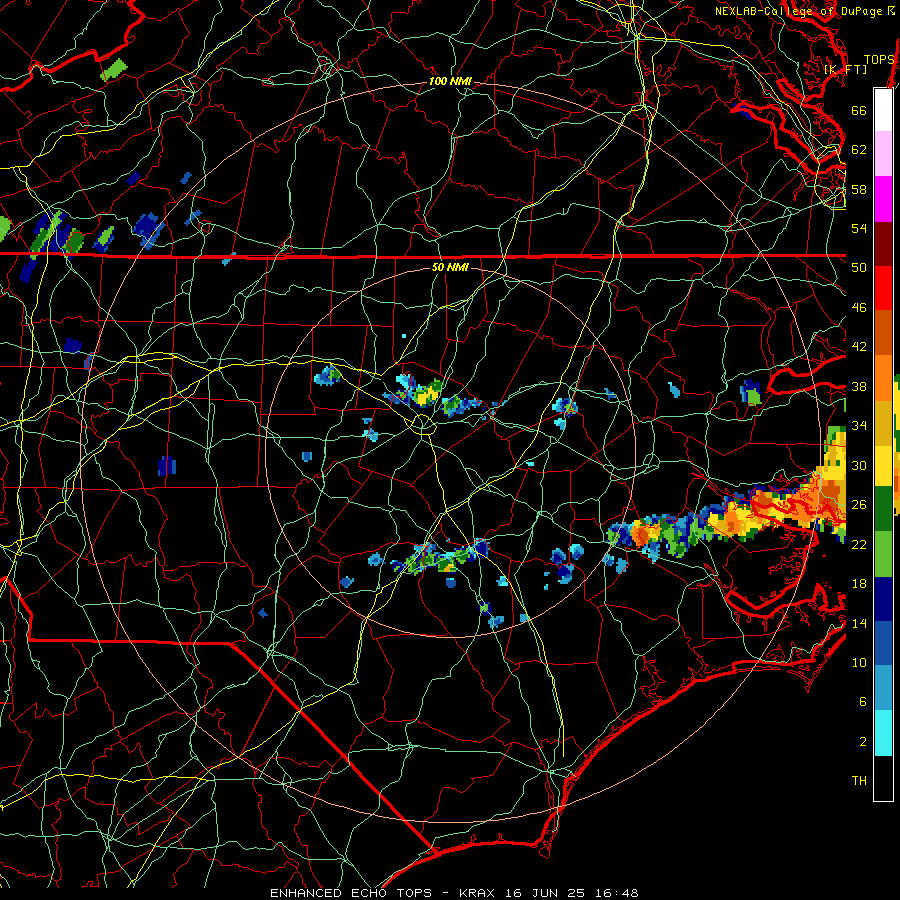This screenshot has height=900, width=900.
Task: Click the 14 legend value
Action: [x=859, y=623]
